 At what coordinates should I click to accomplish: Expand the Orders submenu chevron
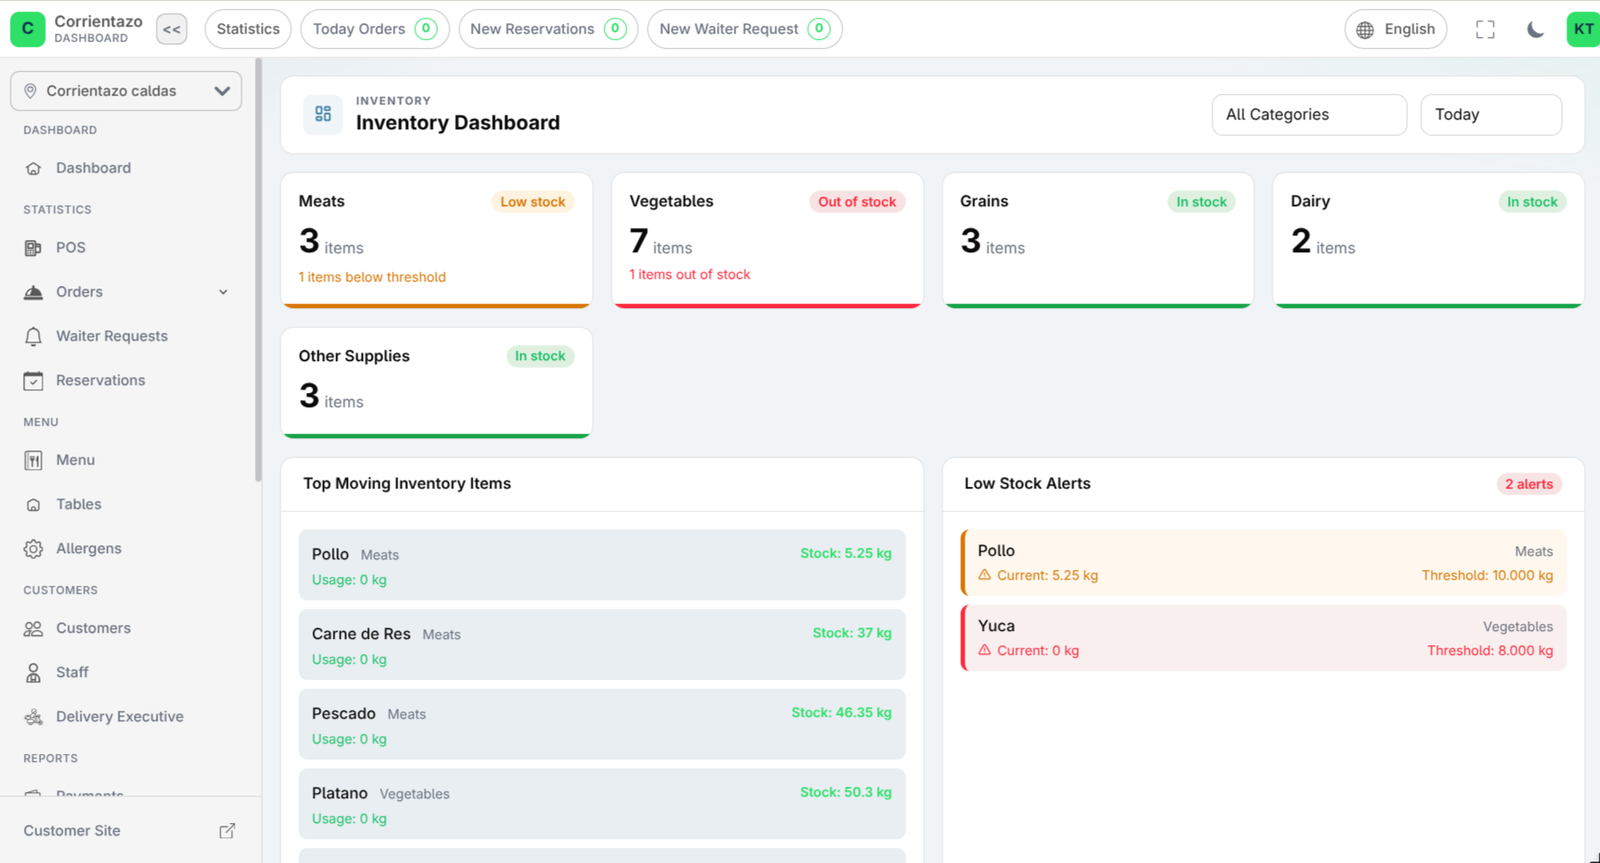pos(223,292)
